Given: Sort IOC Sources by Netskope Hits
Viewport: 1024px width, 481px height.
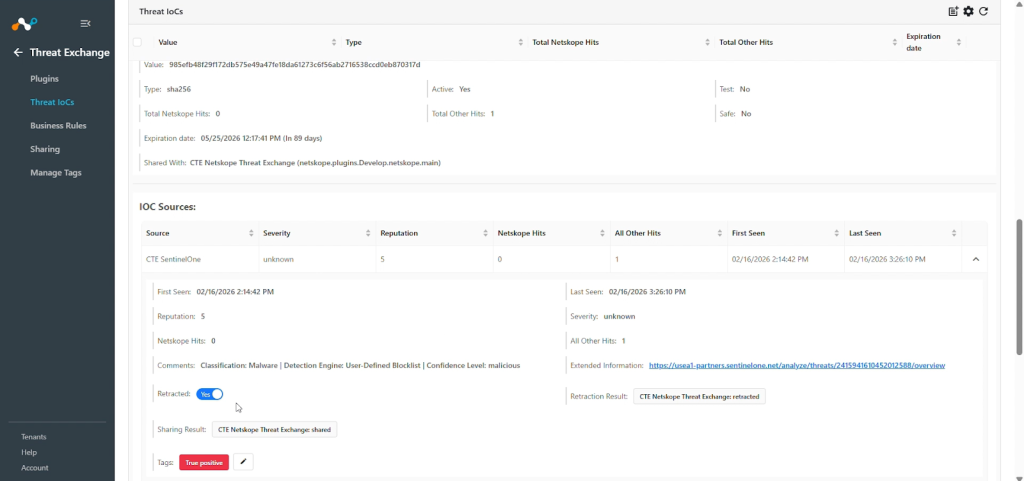Looking at the screenshot, I should point(603,233).
